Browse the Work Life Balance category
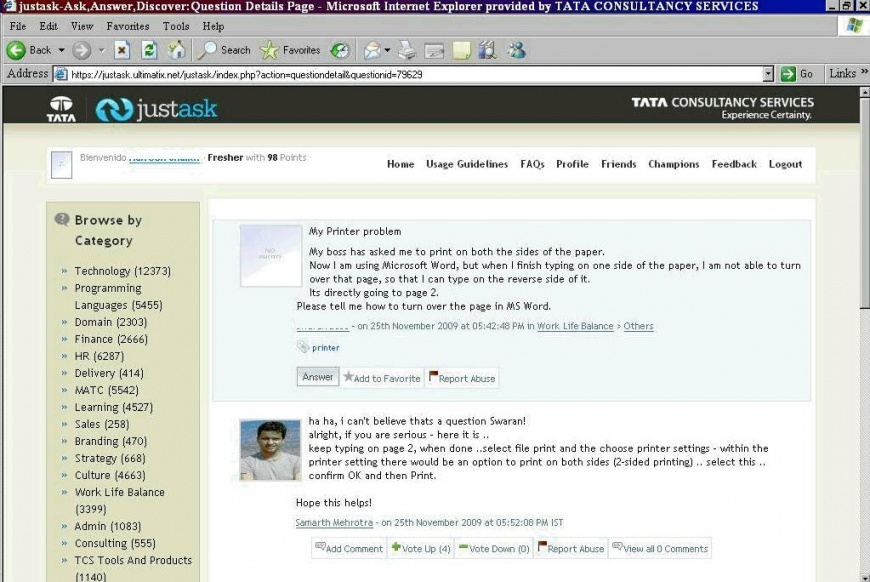 tap(119, 492)
